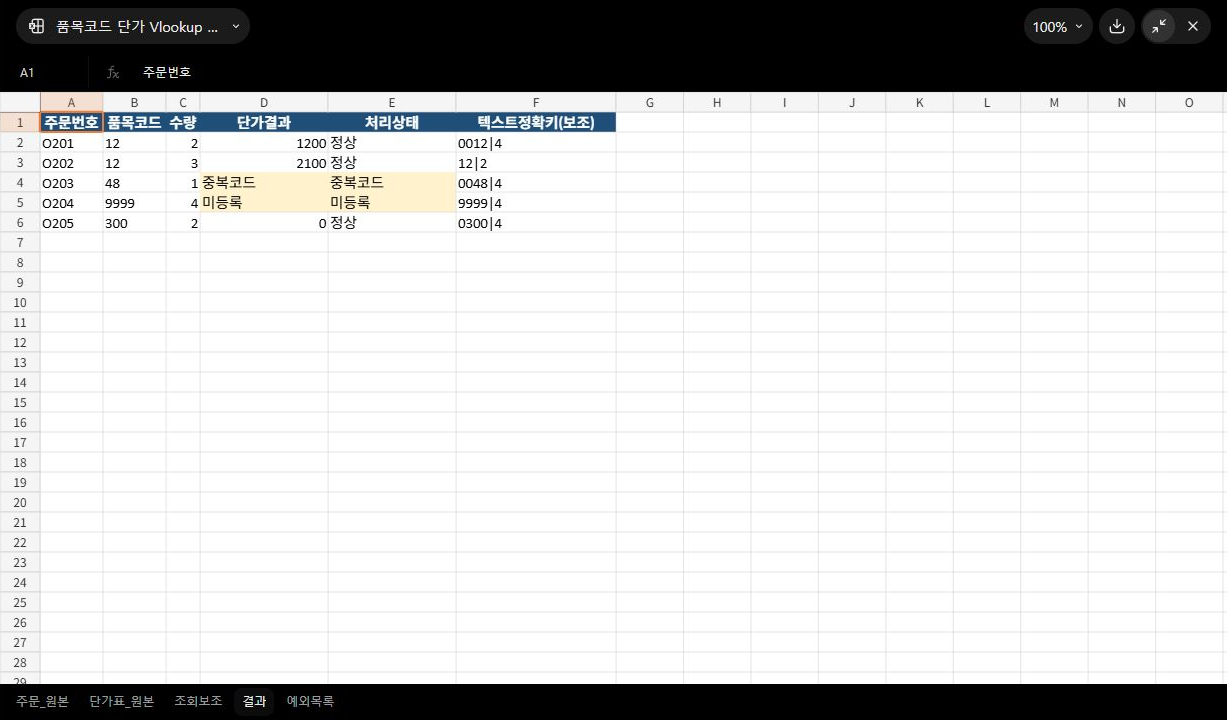Click the 품목코드 header cell
1227x720 pixels.
pos(134,123)
